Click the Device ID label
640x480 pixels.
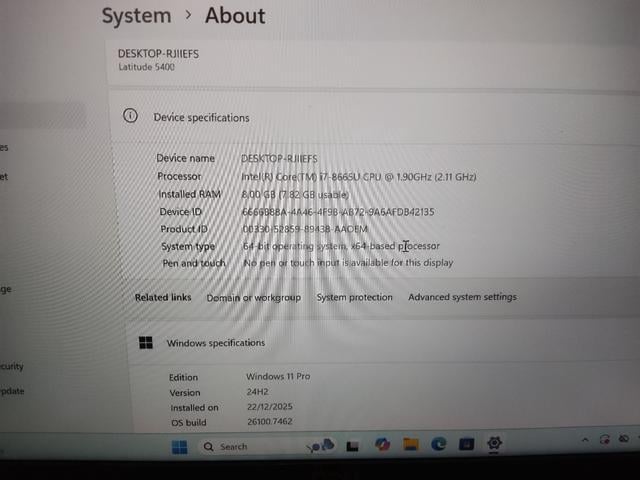tap(180, 211)
